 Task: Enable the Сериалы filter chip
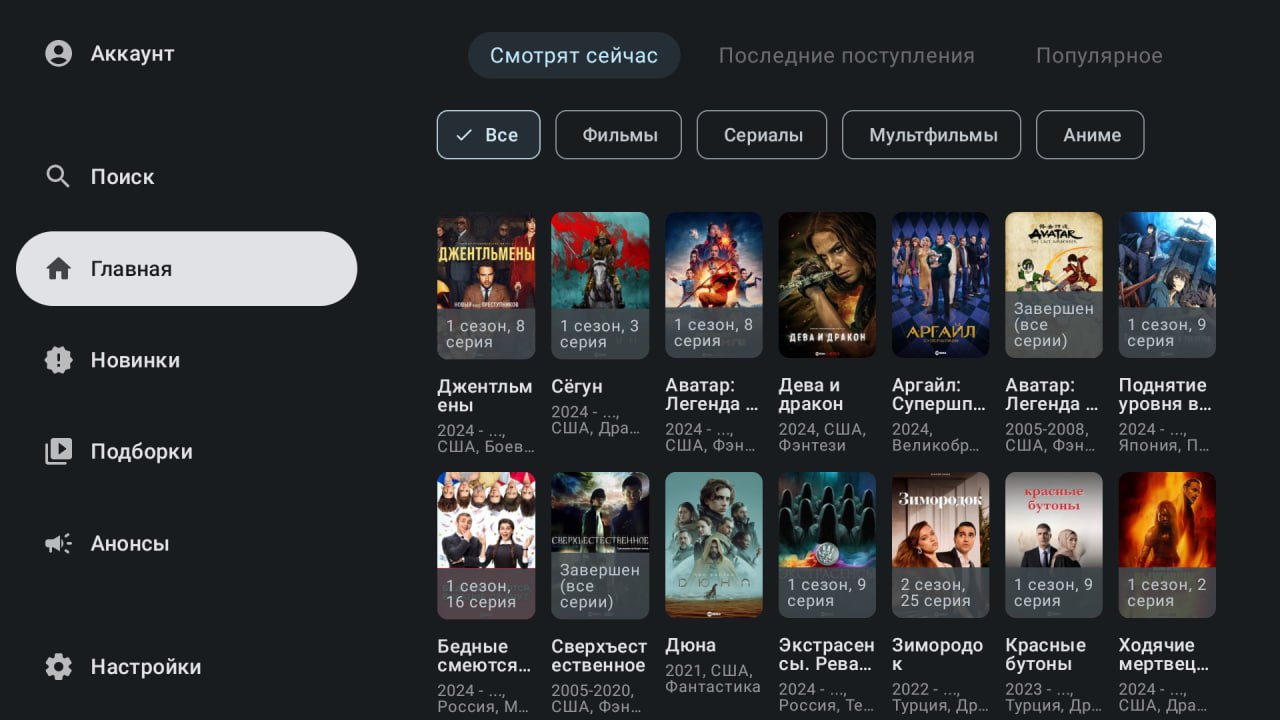coord(762,135)
